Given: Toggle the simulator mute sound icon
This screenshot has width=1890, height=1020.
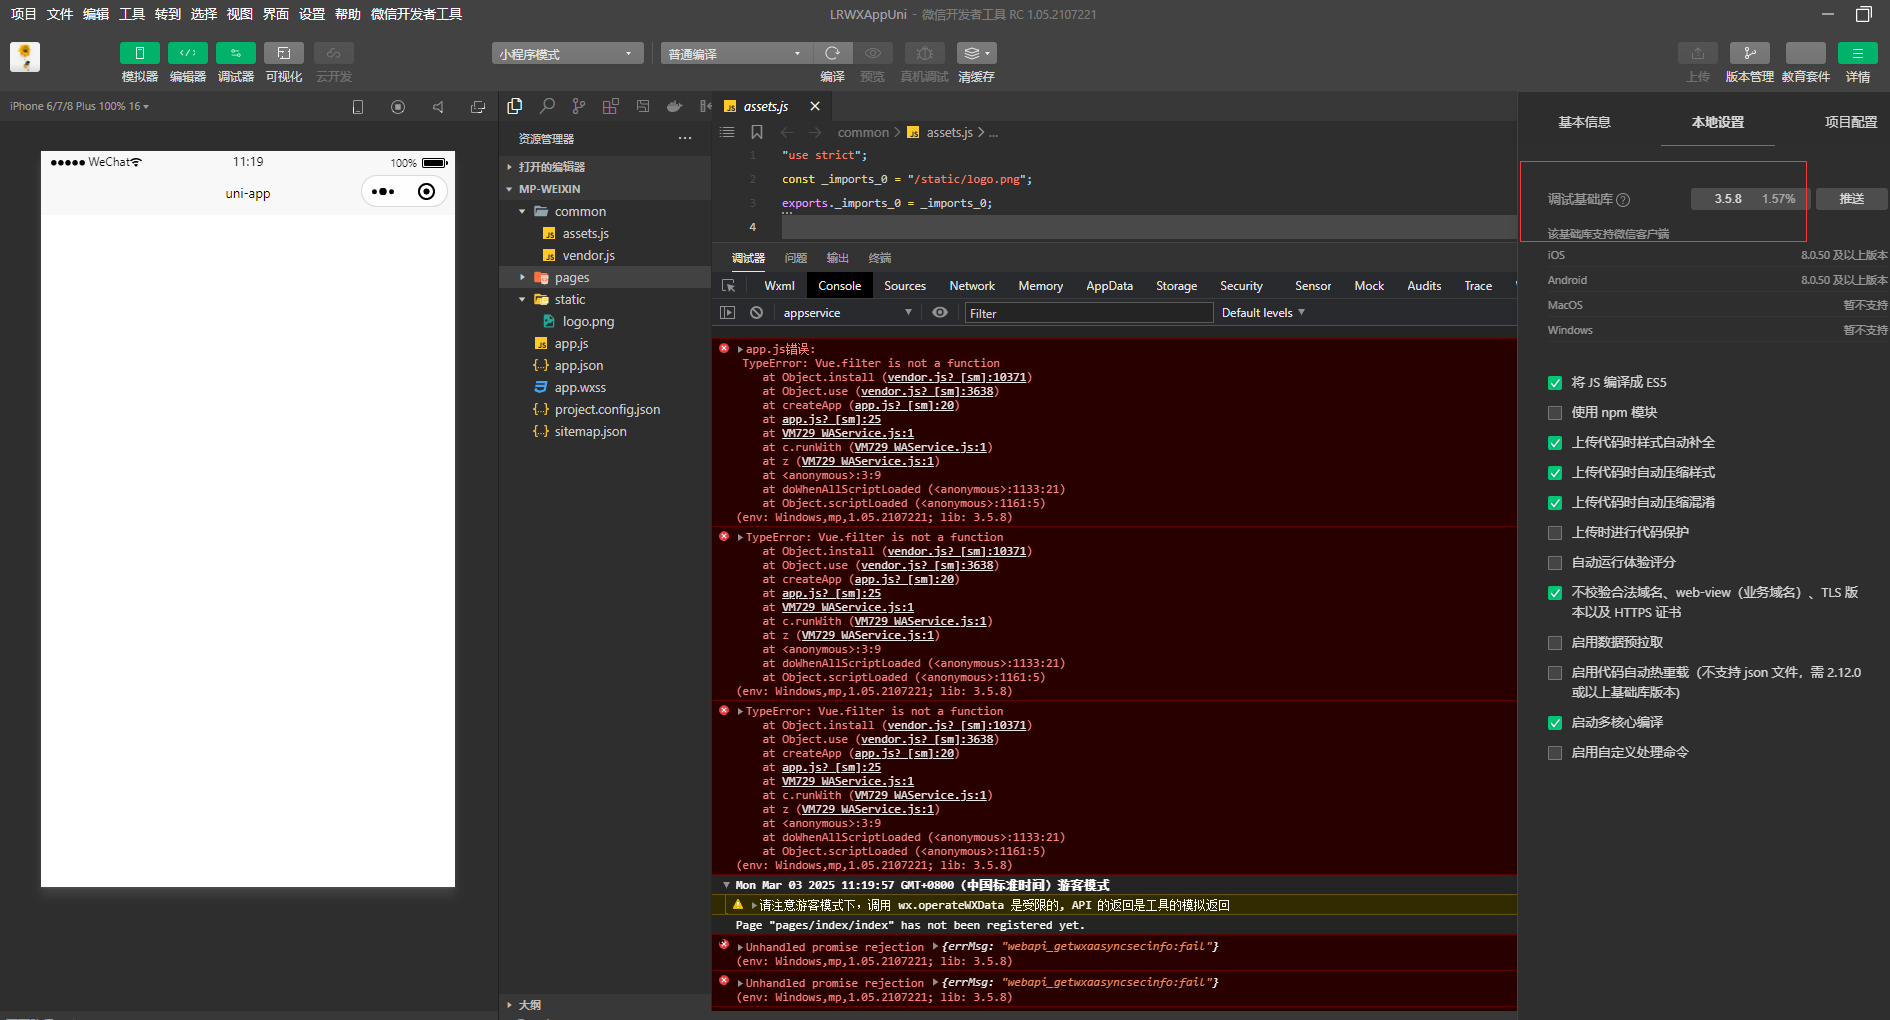Looking at the screenshot, I should 438,107.
